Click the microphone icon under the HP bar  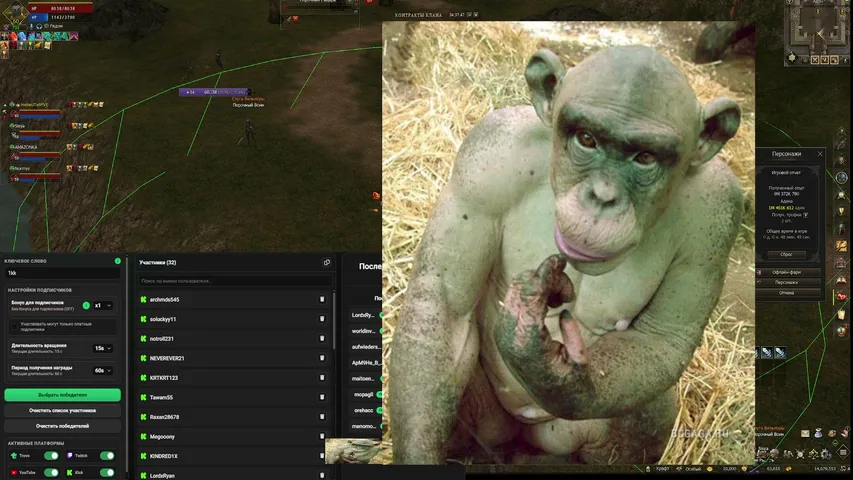31,26
